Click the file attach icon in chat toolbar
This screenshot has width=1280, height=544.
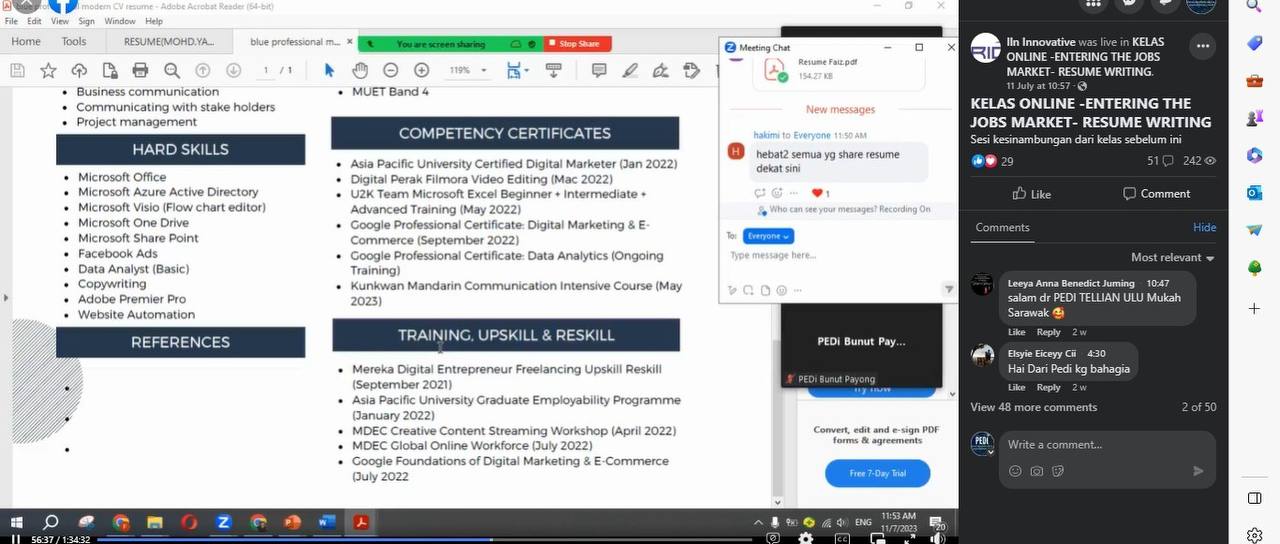[765, 291]
